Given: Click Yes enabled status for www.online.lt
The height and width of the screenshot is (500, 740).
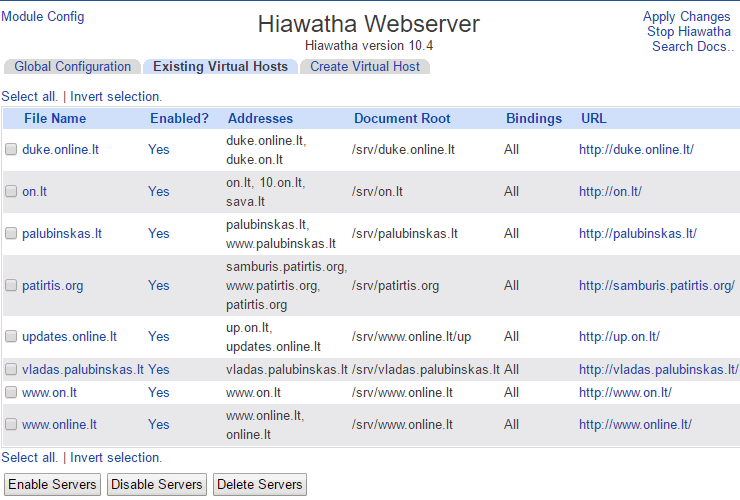Looking at the screenshot, I should coord(159,424).
